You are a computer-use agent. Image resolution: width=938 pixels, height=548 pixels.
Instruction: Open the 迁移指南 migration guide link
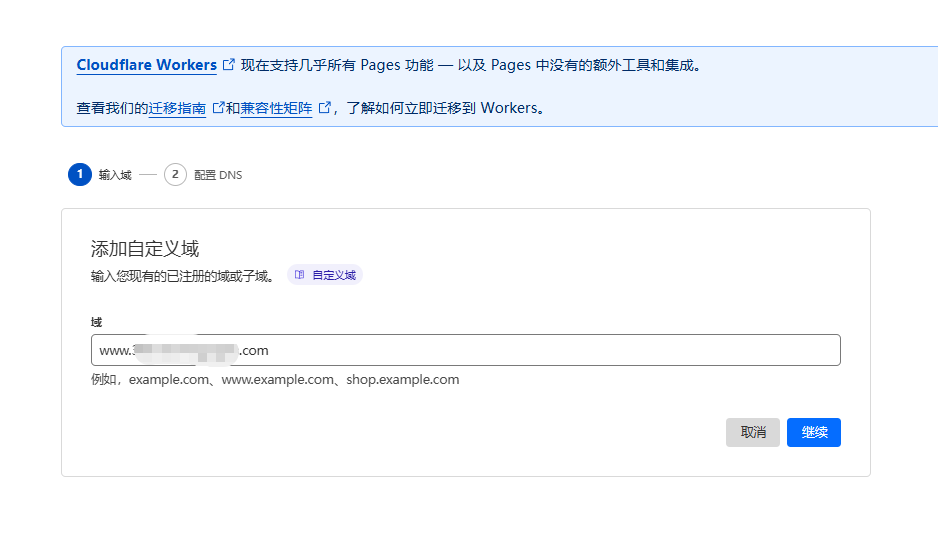pyautogui.click(x=177, y=108)
